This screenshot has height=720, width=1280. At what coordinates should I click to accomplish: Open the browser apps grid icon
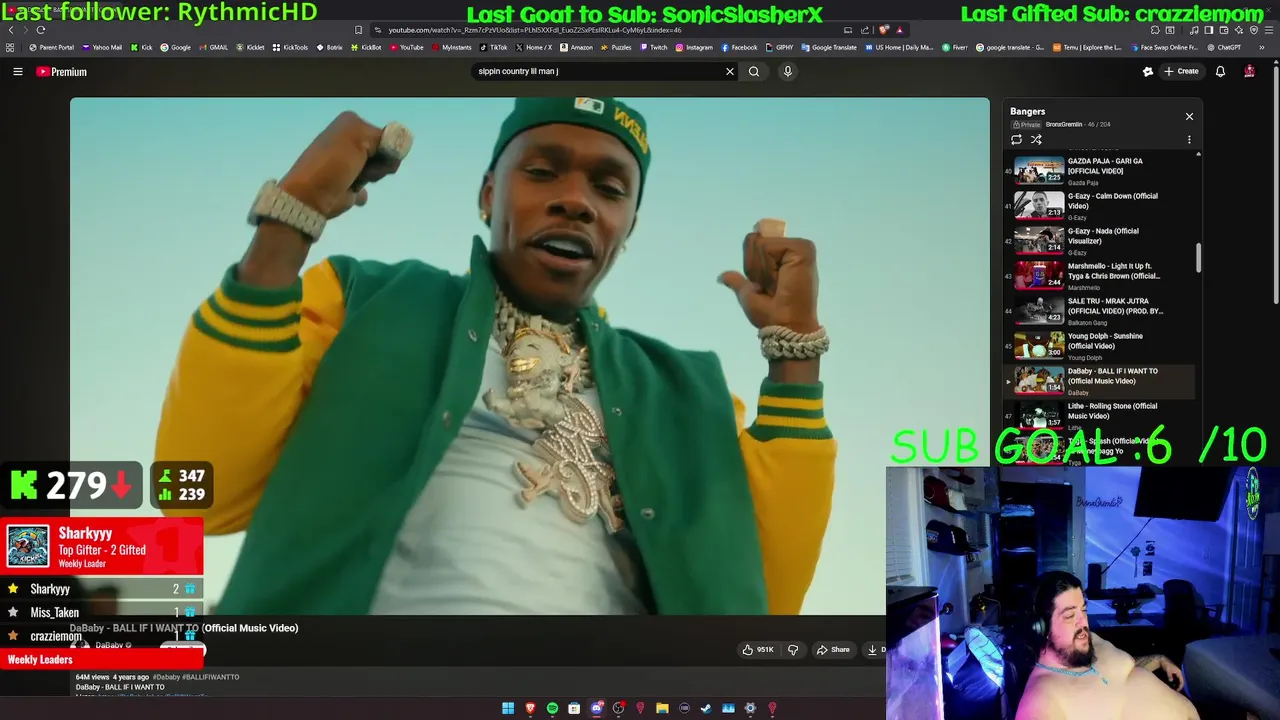[x=10, y=47]
